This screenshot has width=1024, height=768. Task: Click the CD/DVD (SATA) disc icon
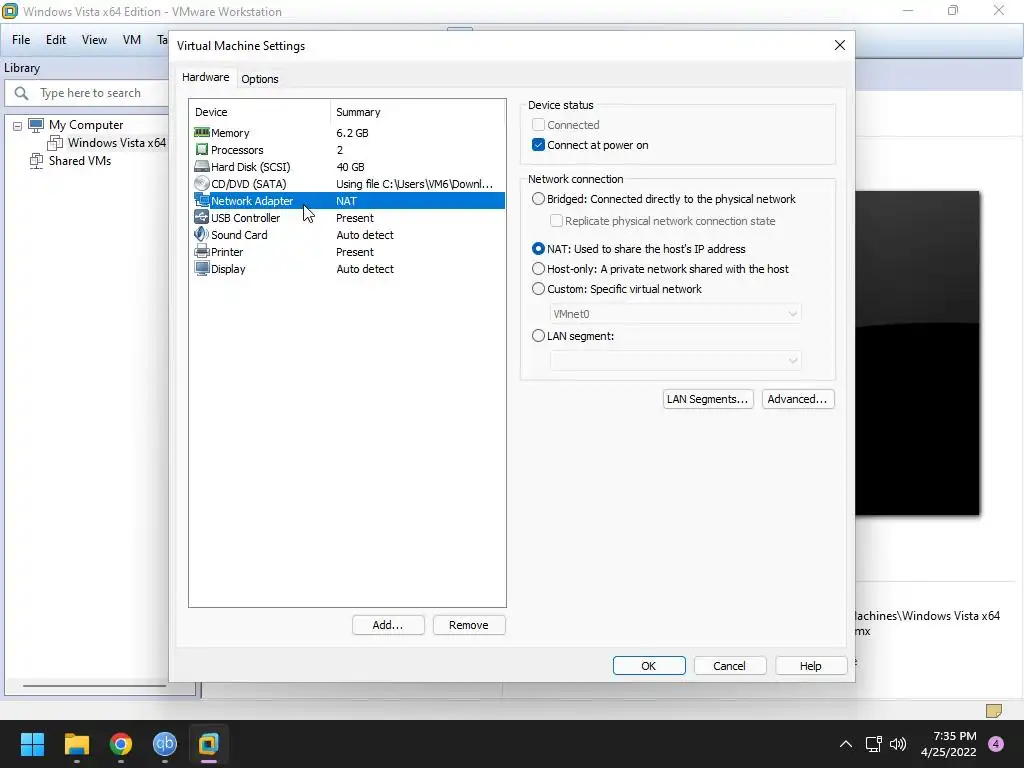click(202, 184)
